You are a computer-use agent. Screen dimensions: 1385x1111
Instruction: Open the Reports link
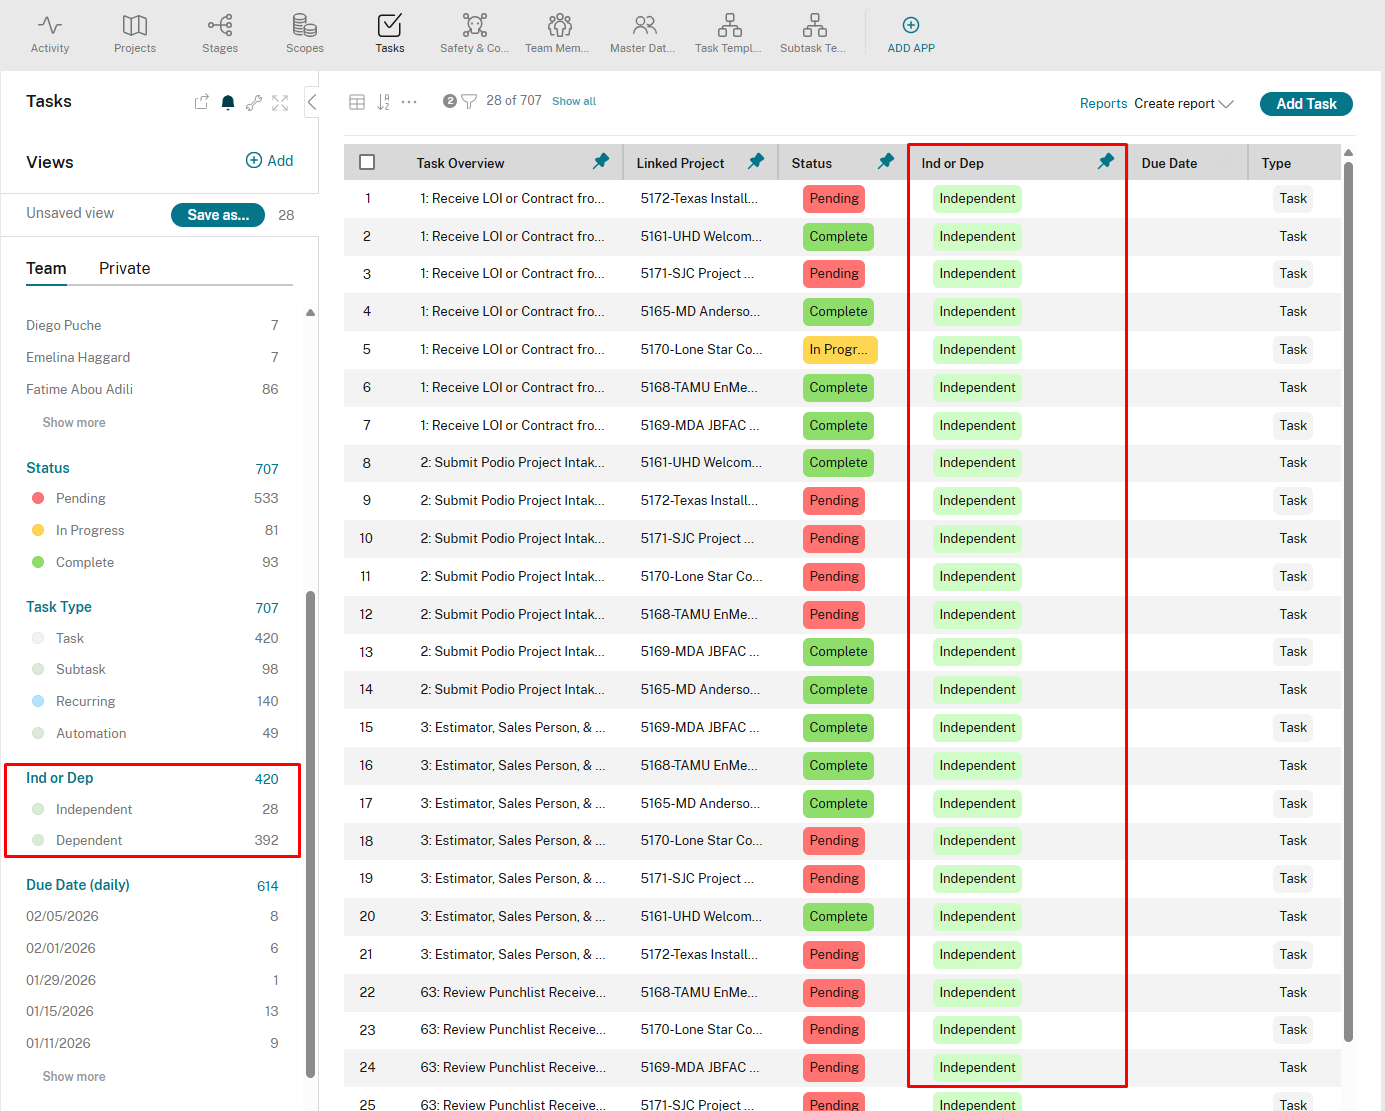1103,103
